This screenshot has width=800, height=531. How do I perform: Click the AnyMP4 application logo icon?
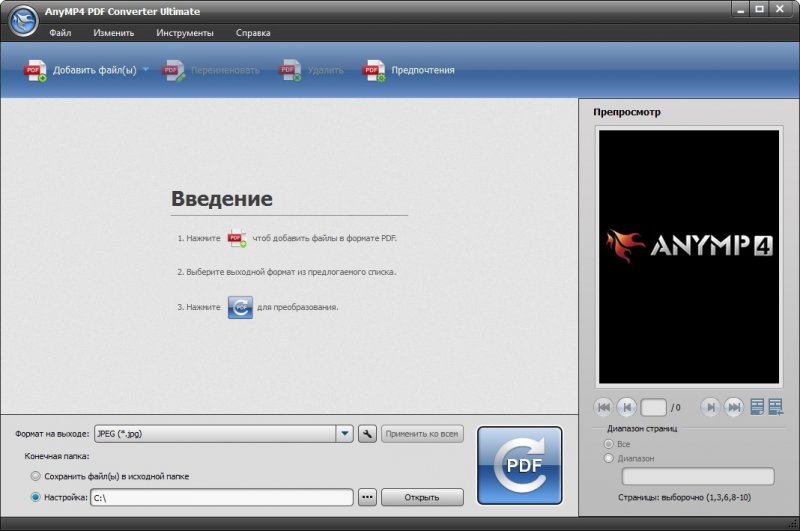[23, 21]
